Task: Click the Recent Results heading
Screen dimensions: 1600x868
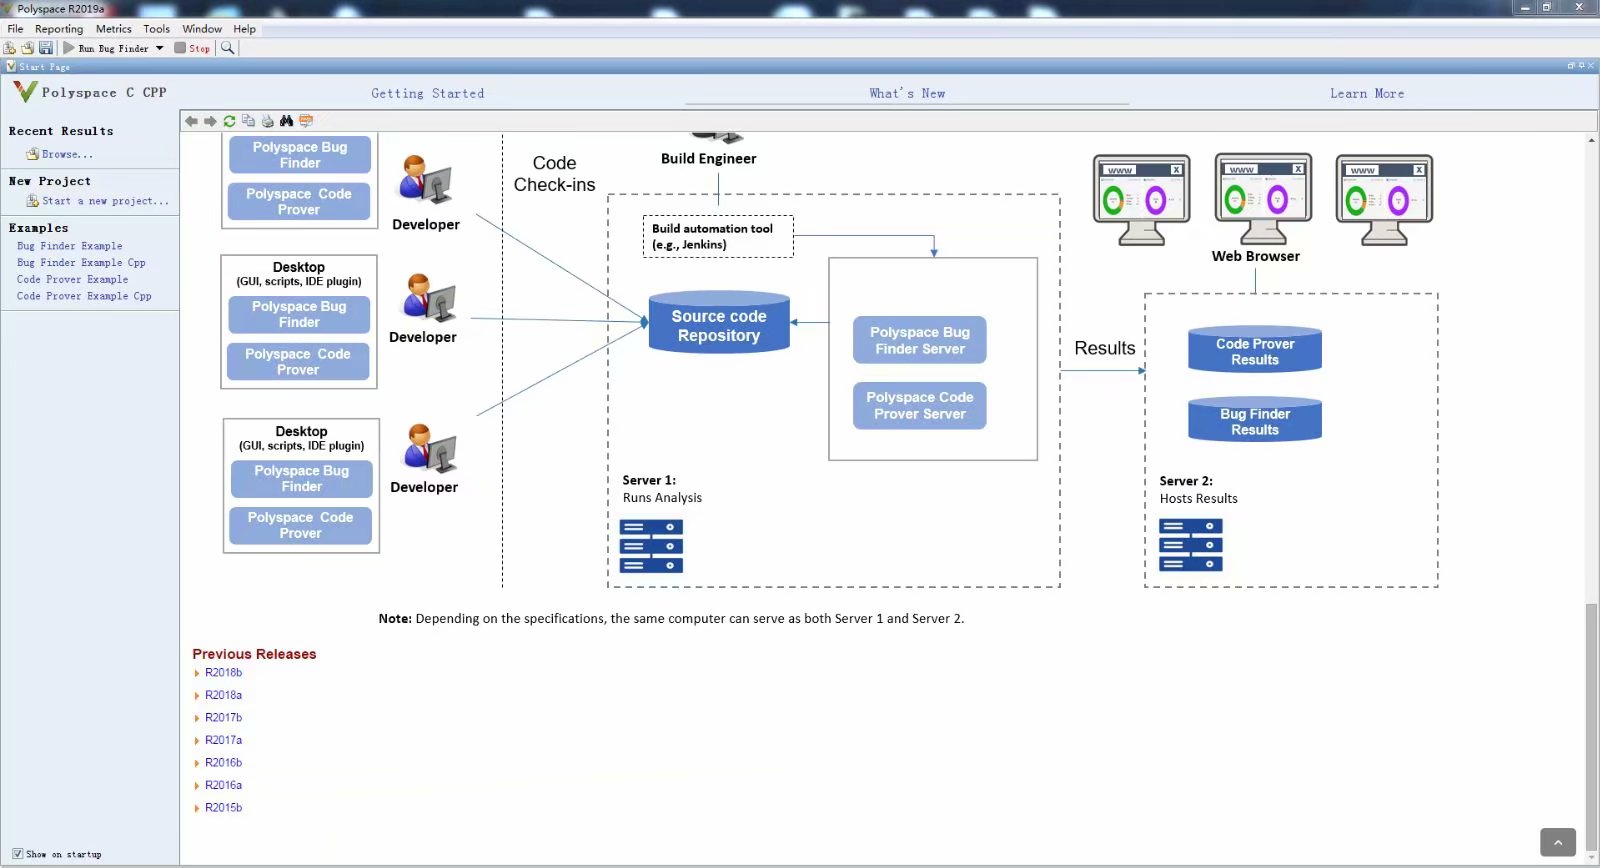Action: (x=61, y=131)
